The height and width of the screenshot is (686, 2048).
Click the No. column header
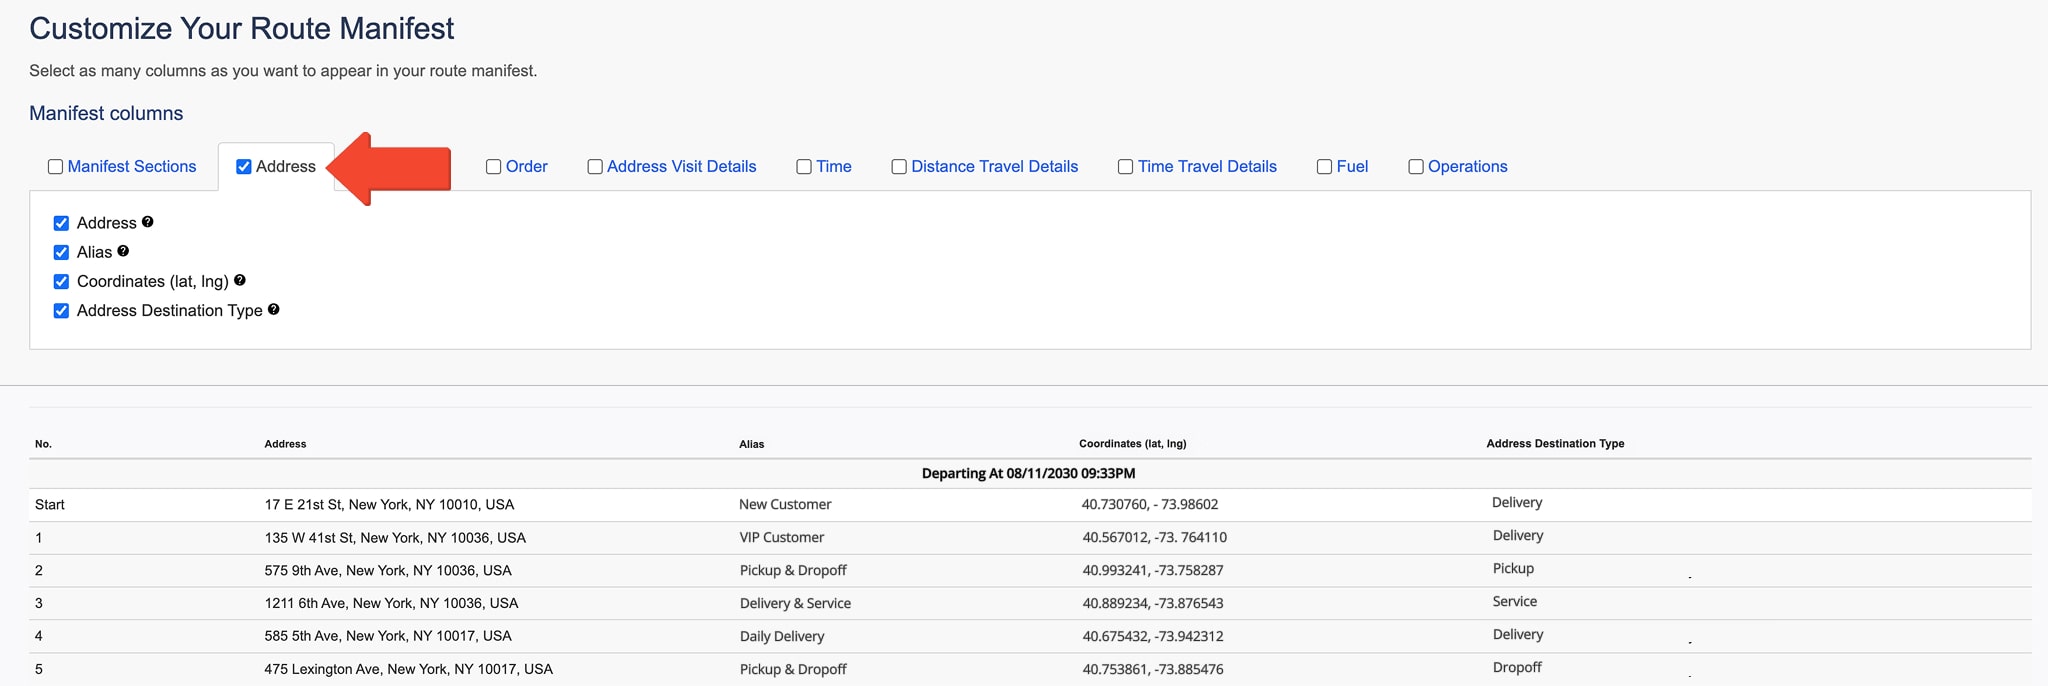[43, 444]
